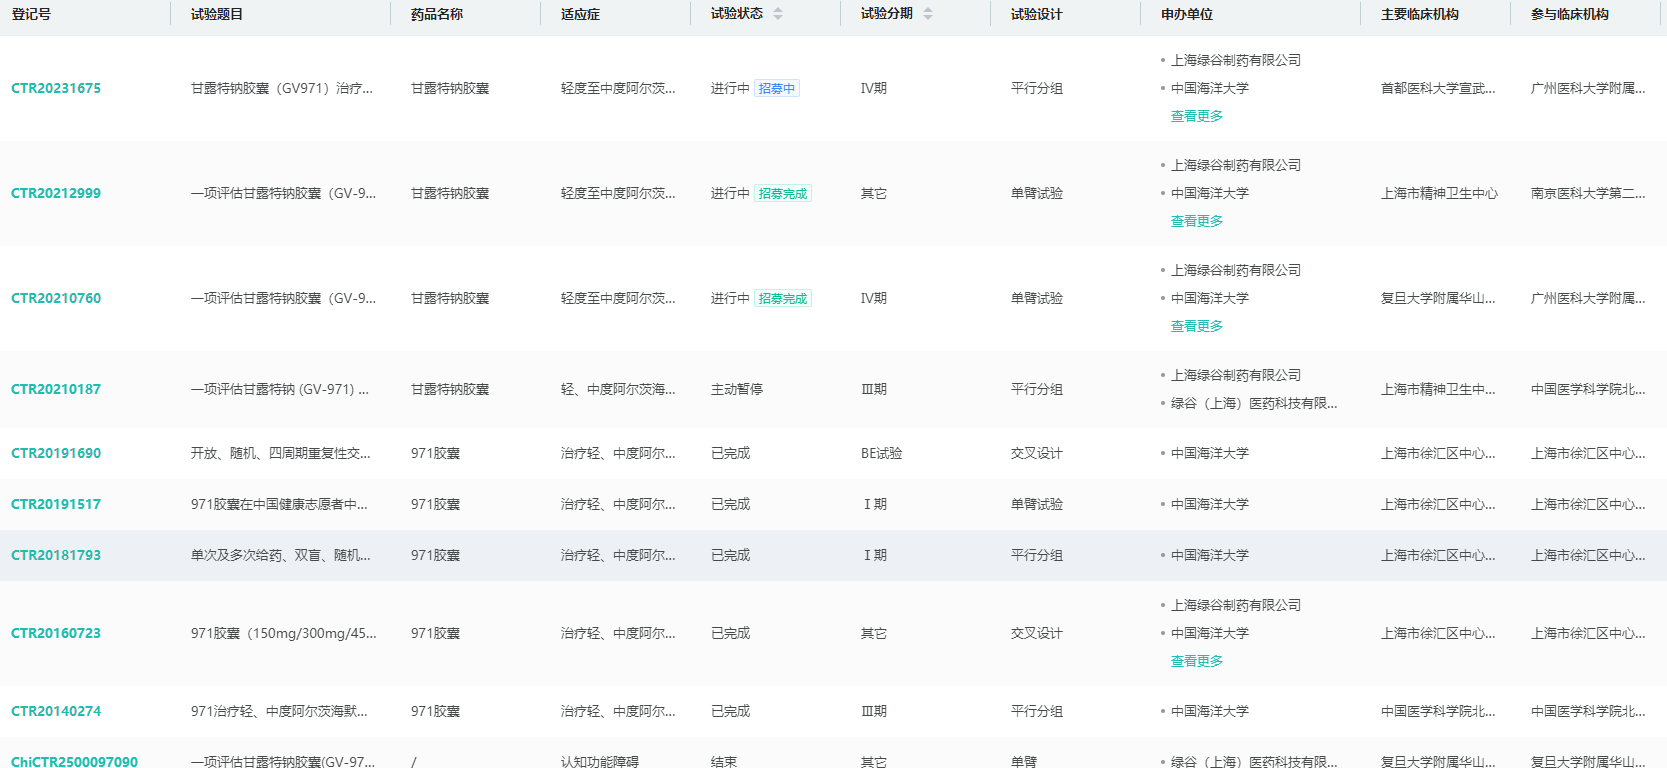Viewport: 1667px width, 768px height.
Task: Open the CTR20210760 trial link
Action: pyautogui.click(x=56, y=298)
